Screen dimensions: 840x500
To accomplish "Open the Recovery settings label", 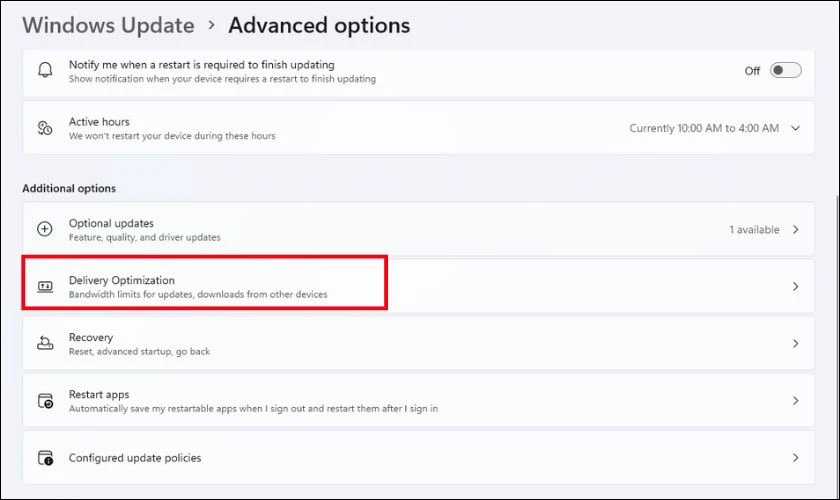I will tap(91, 338).
